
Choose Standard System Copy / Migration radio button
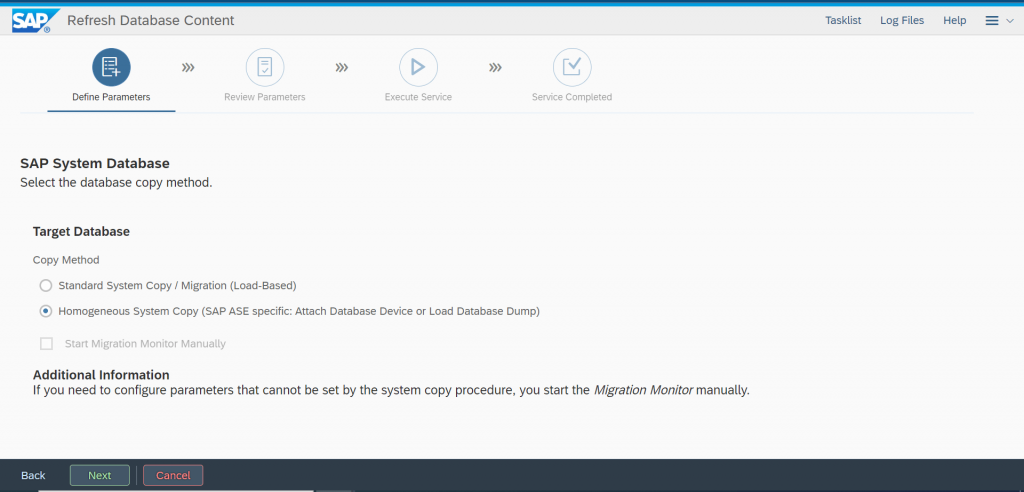[x=46, y=286]
